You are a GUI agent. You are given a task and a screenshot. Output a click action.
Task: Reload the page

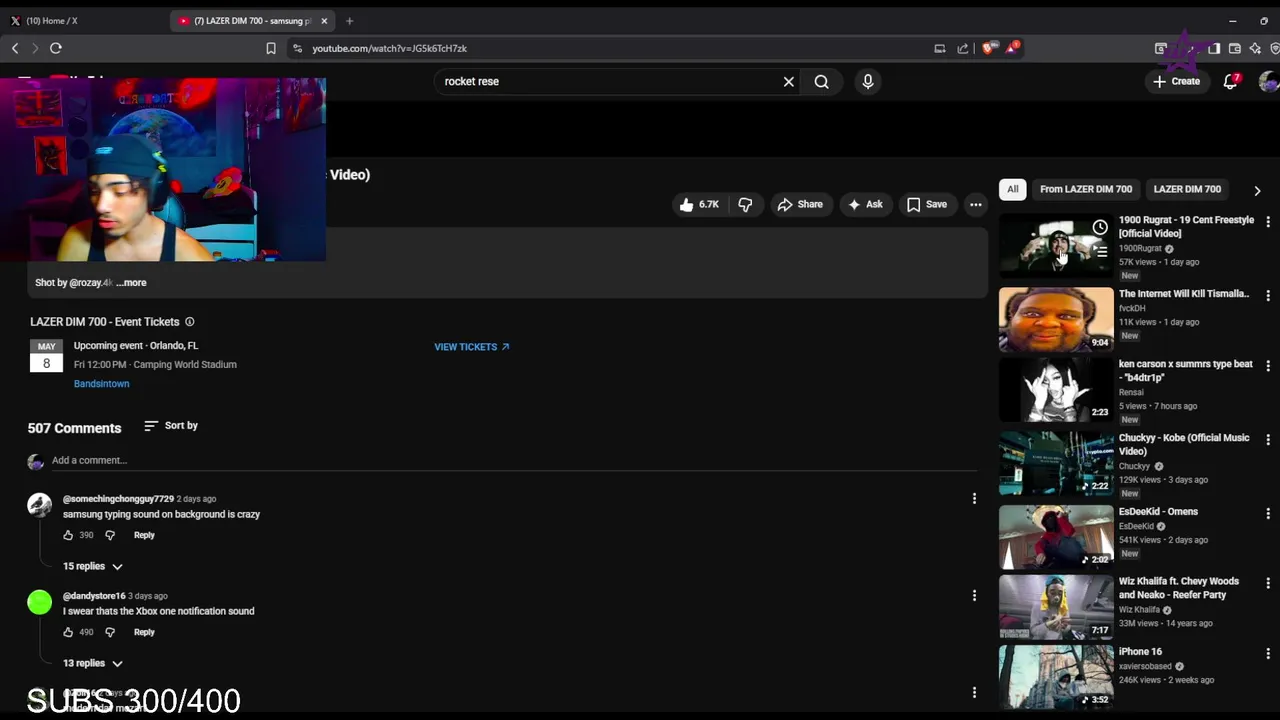[56, 48]
